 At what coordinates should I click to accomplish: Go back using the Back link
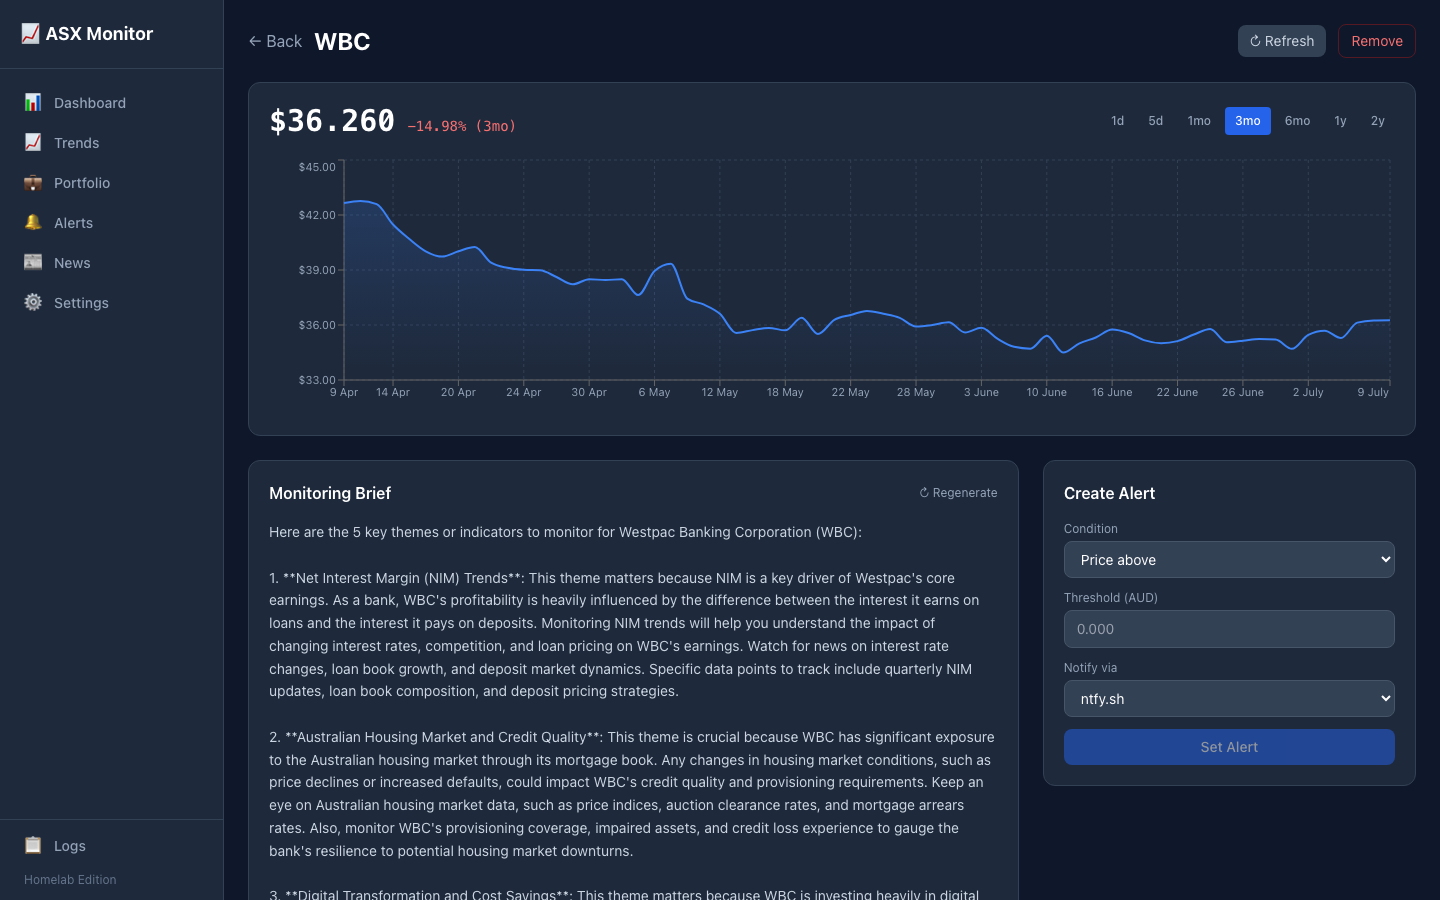[x=275, y=41]
